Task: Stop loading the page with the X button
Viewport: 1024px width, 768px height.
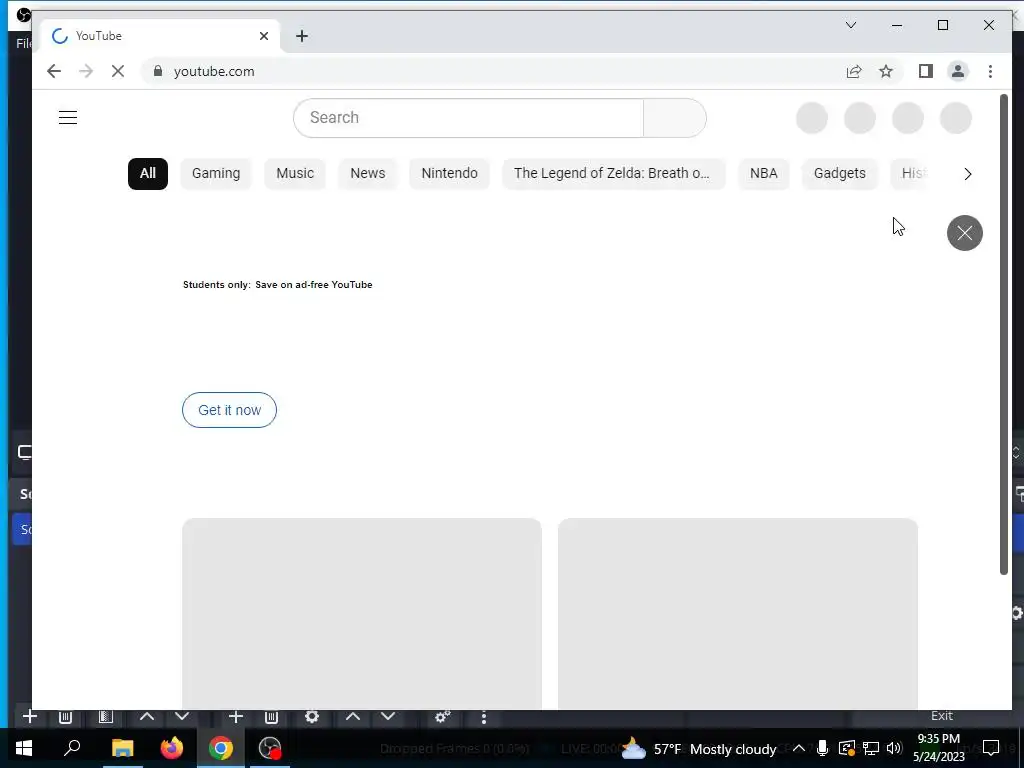Action: tap(118, 71)
